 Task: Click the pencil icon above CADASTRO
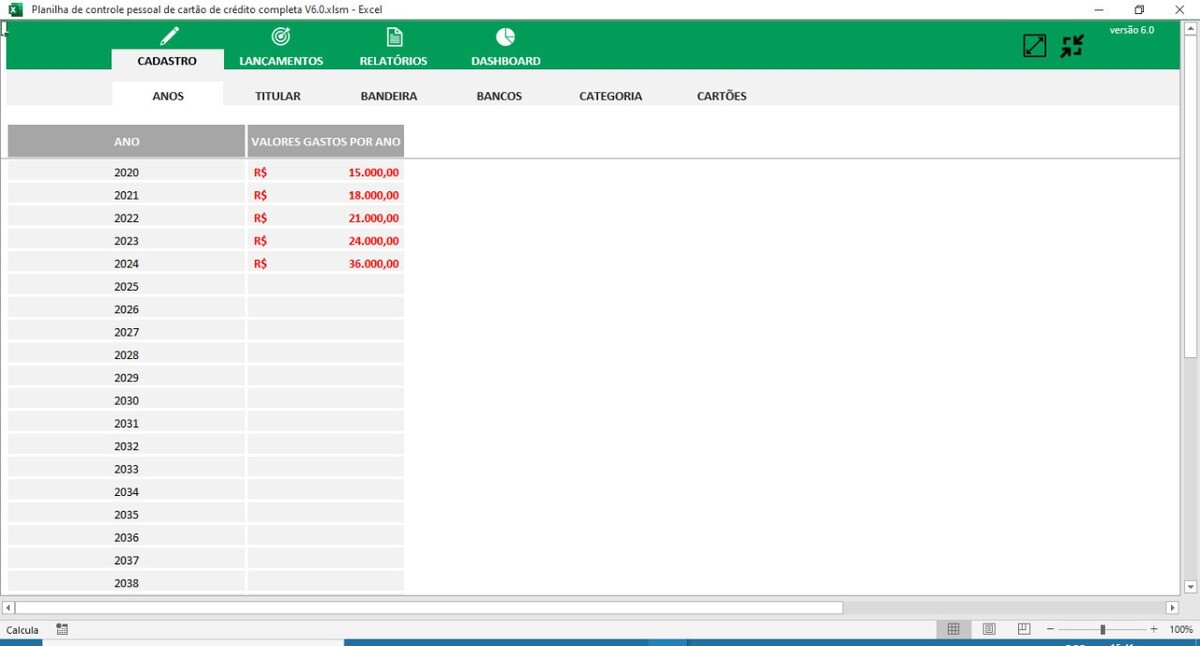coord(169,38)
